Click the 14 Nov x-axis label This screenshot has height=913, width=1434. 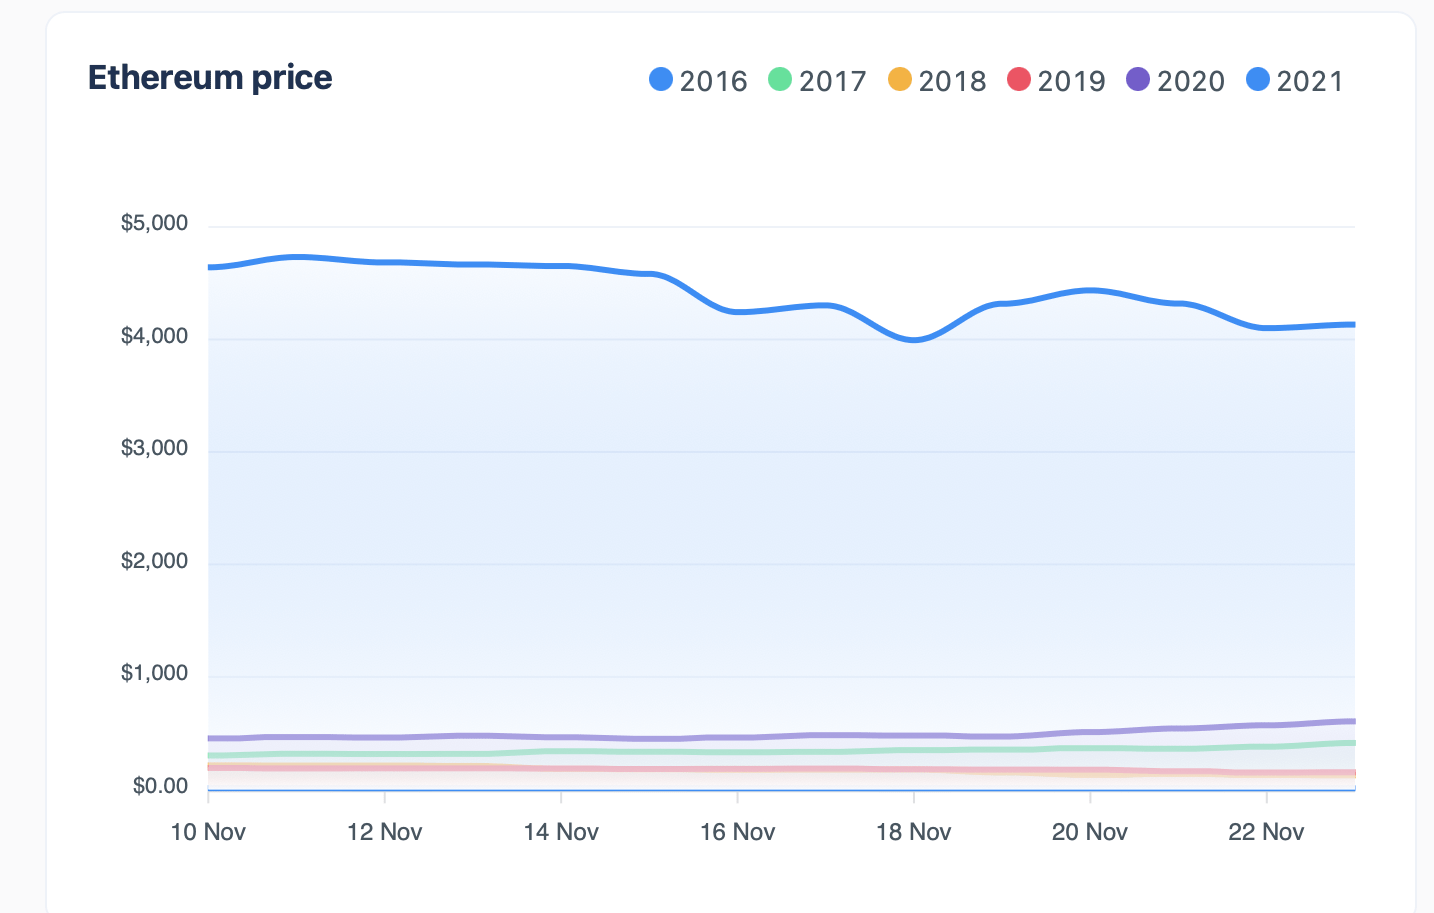click(561, 832)
